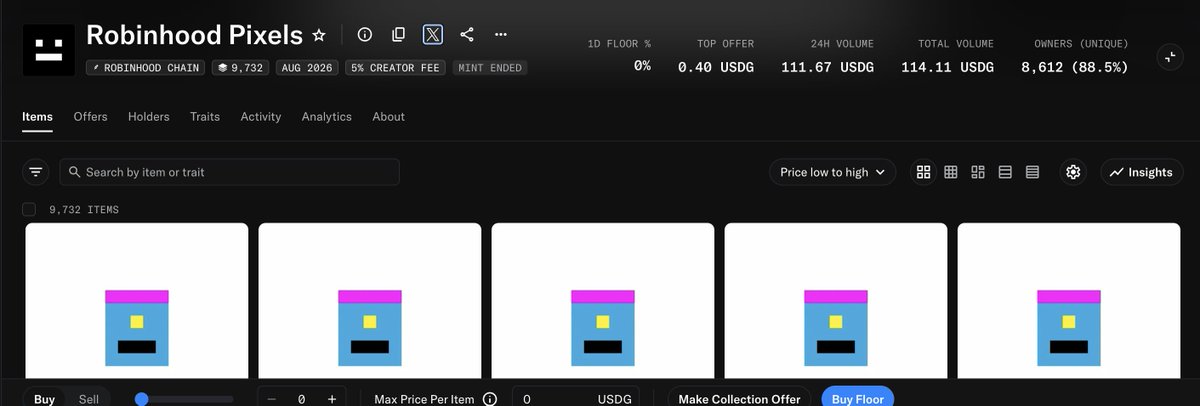Open the Price low to high sort dropdown
Image resolution: width=1200 pixels, height=406 pixels.
[832, 172]
